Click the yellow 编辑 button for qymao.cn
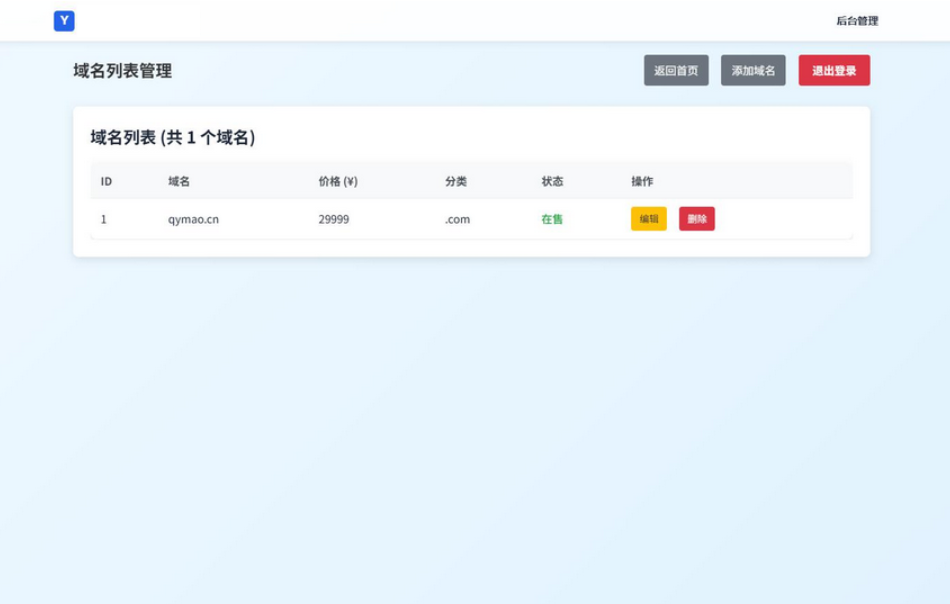The image size is (950, 604). point(648,219)
